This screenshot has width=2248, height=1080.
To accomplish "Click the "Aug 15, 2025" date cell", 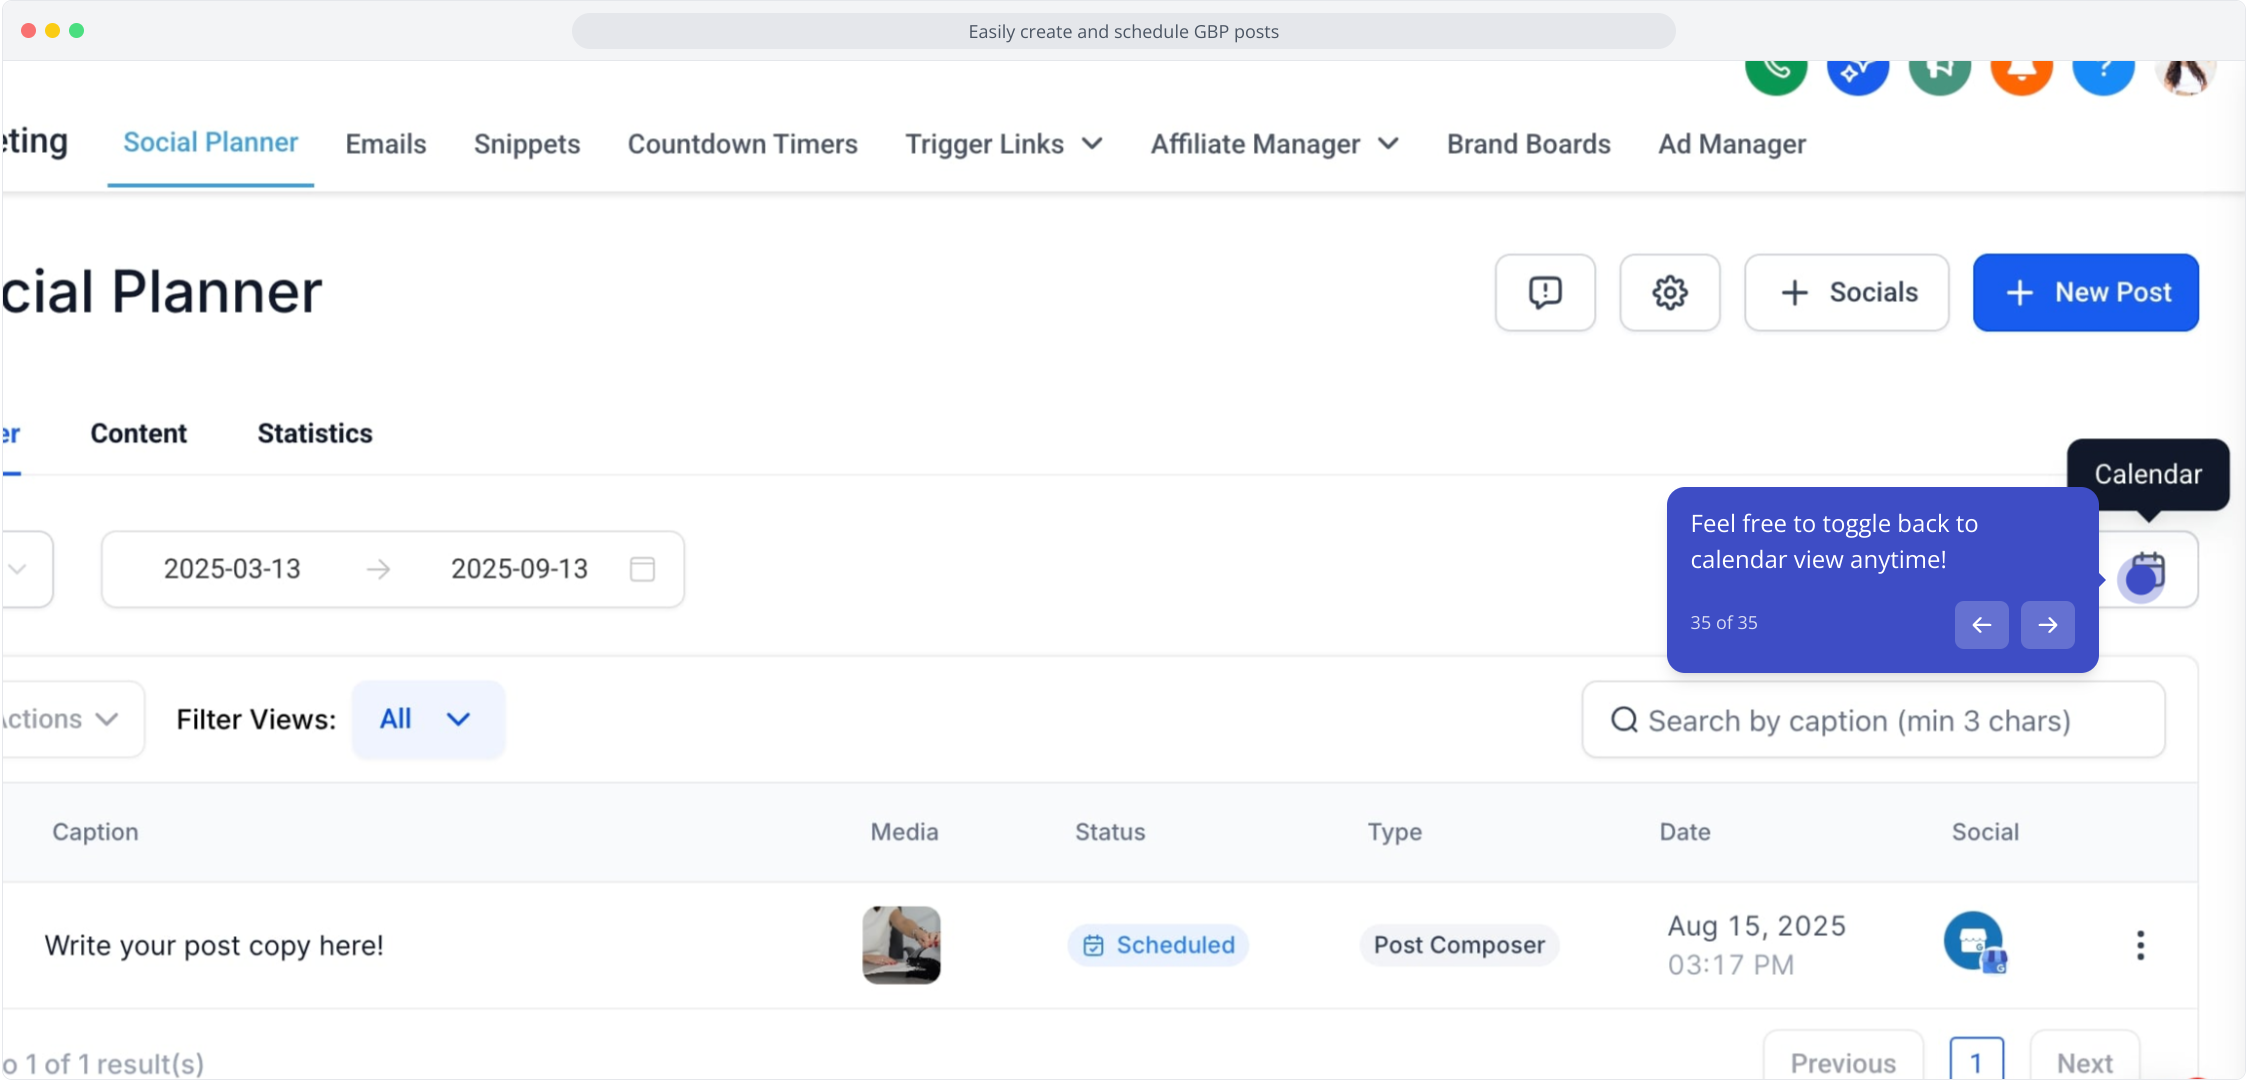I will [x=1757, y=926].
